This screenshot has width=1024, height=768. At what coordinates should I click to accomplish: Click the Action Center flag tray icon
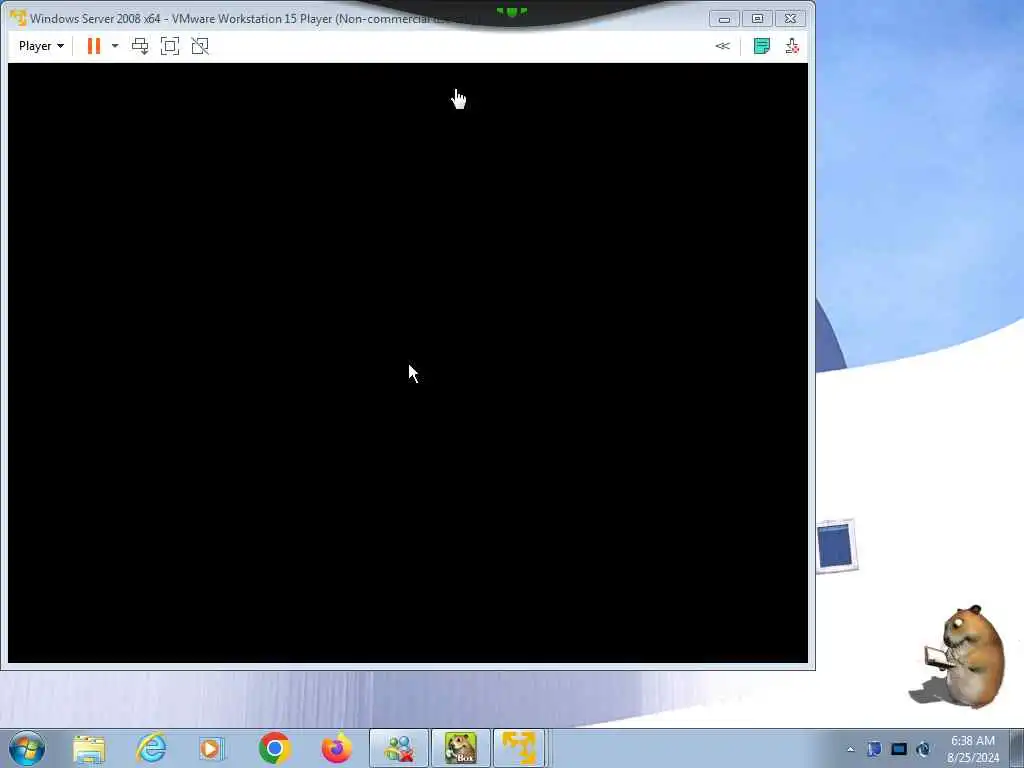point(874,749)
